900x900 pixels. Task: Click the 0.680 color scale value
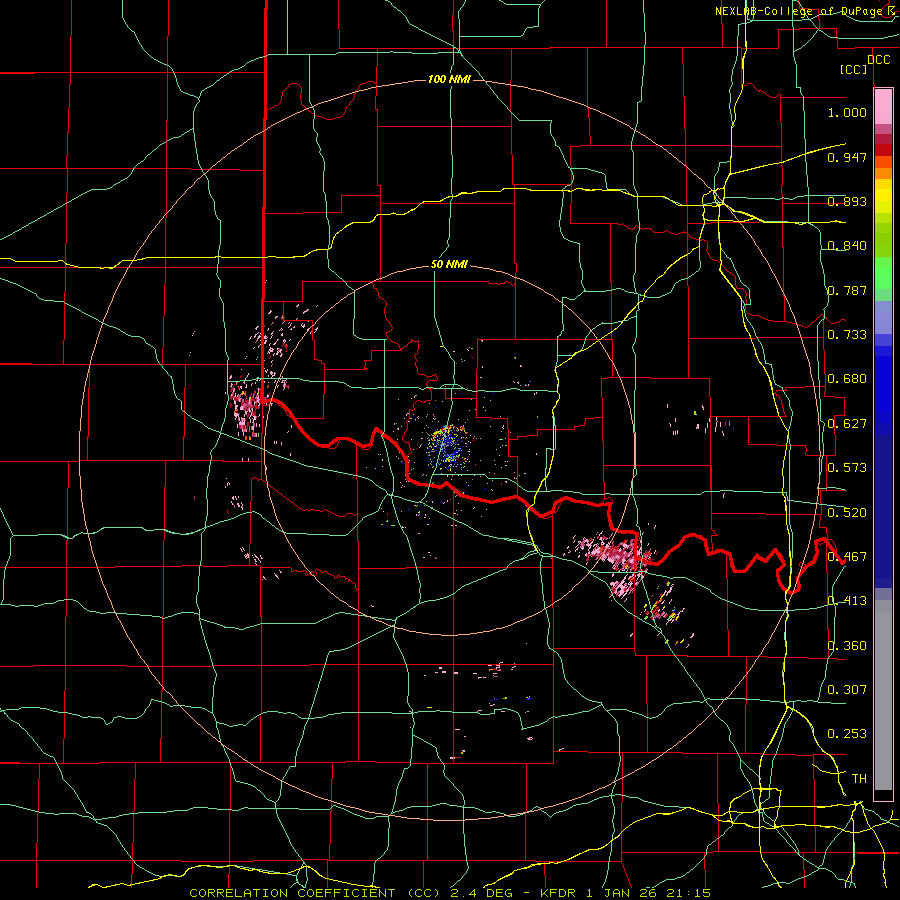tap(847, 379)
